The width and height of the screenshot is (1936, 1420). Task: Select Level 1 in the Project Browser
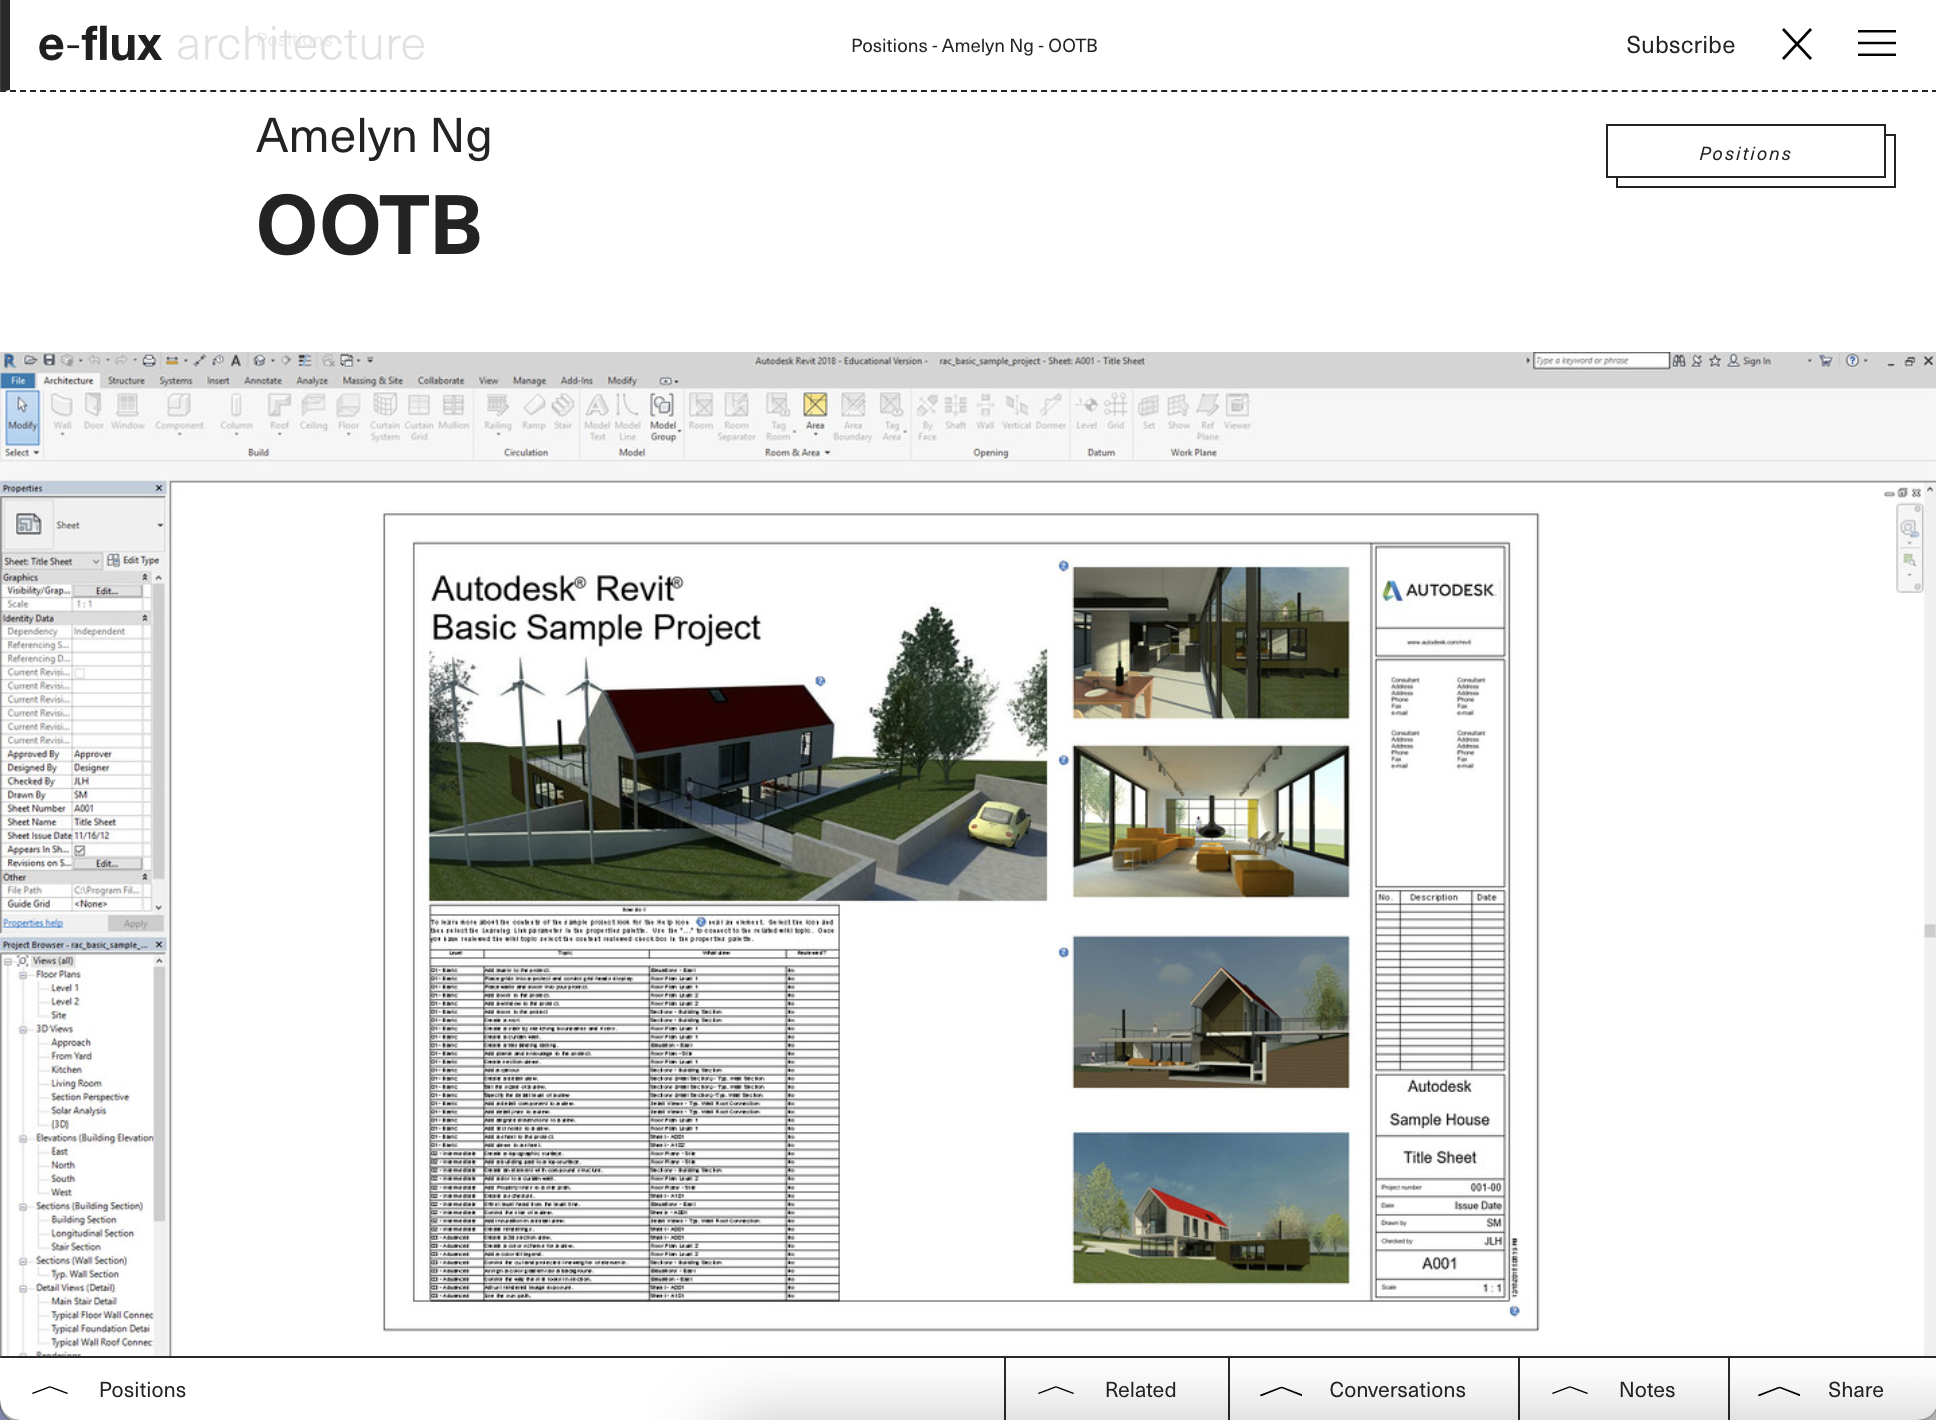click(x=64, y=988)
